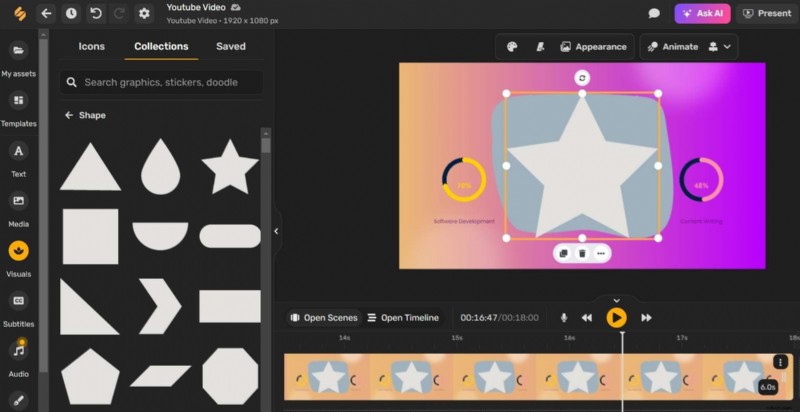Click the search graphics input field
Image resolution: width=800 pixels, height=412 pixels.
[170, 82]
